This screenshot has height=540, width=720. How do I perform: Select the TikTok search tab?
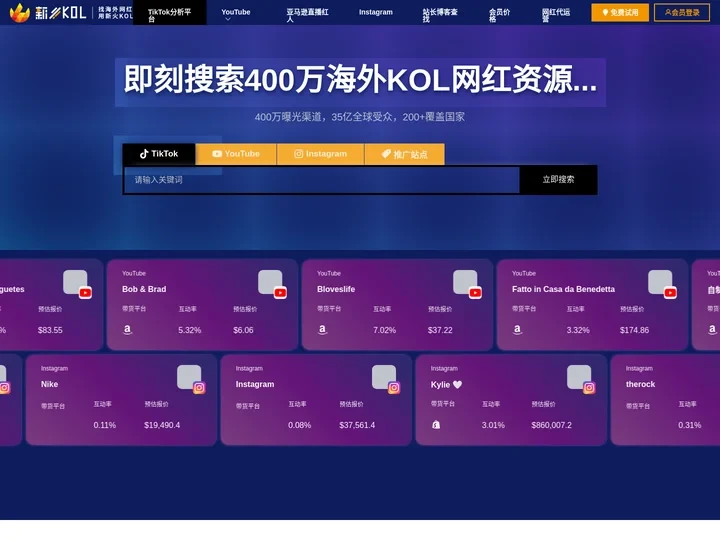(x=159, y=154)
